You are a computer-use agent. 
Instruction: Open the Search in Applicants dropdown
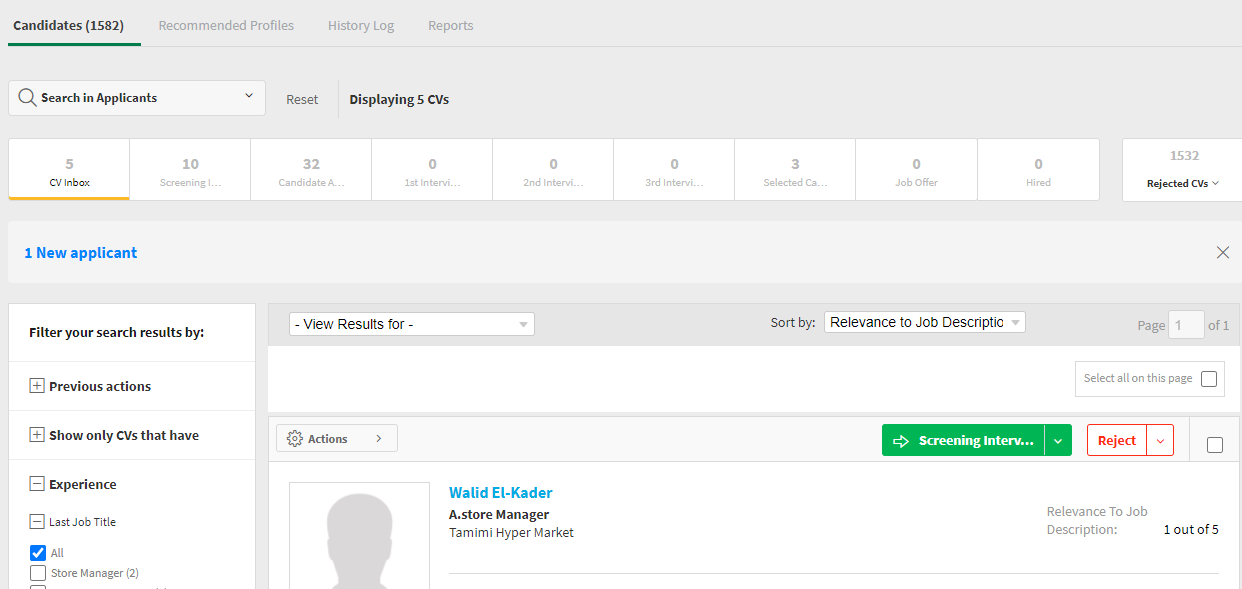[x=249, y=97]
